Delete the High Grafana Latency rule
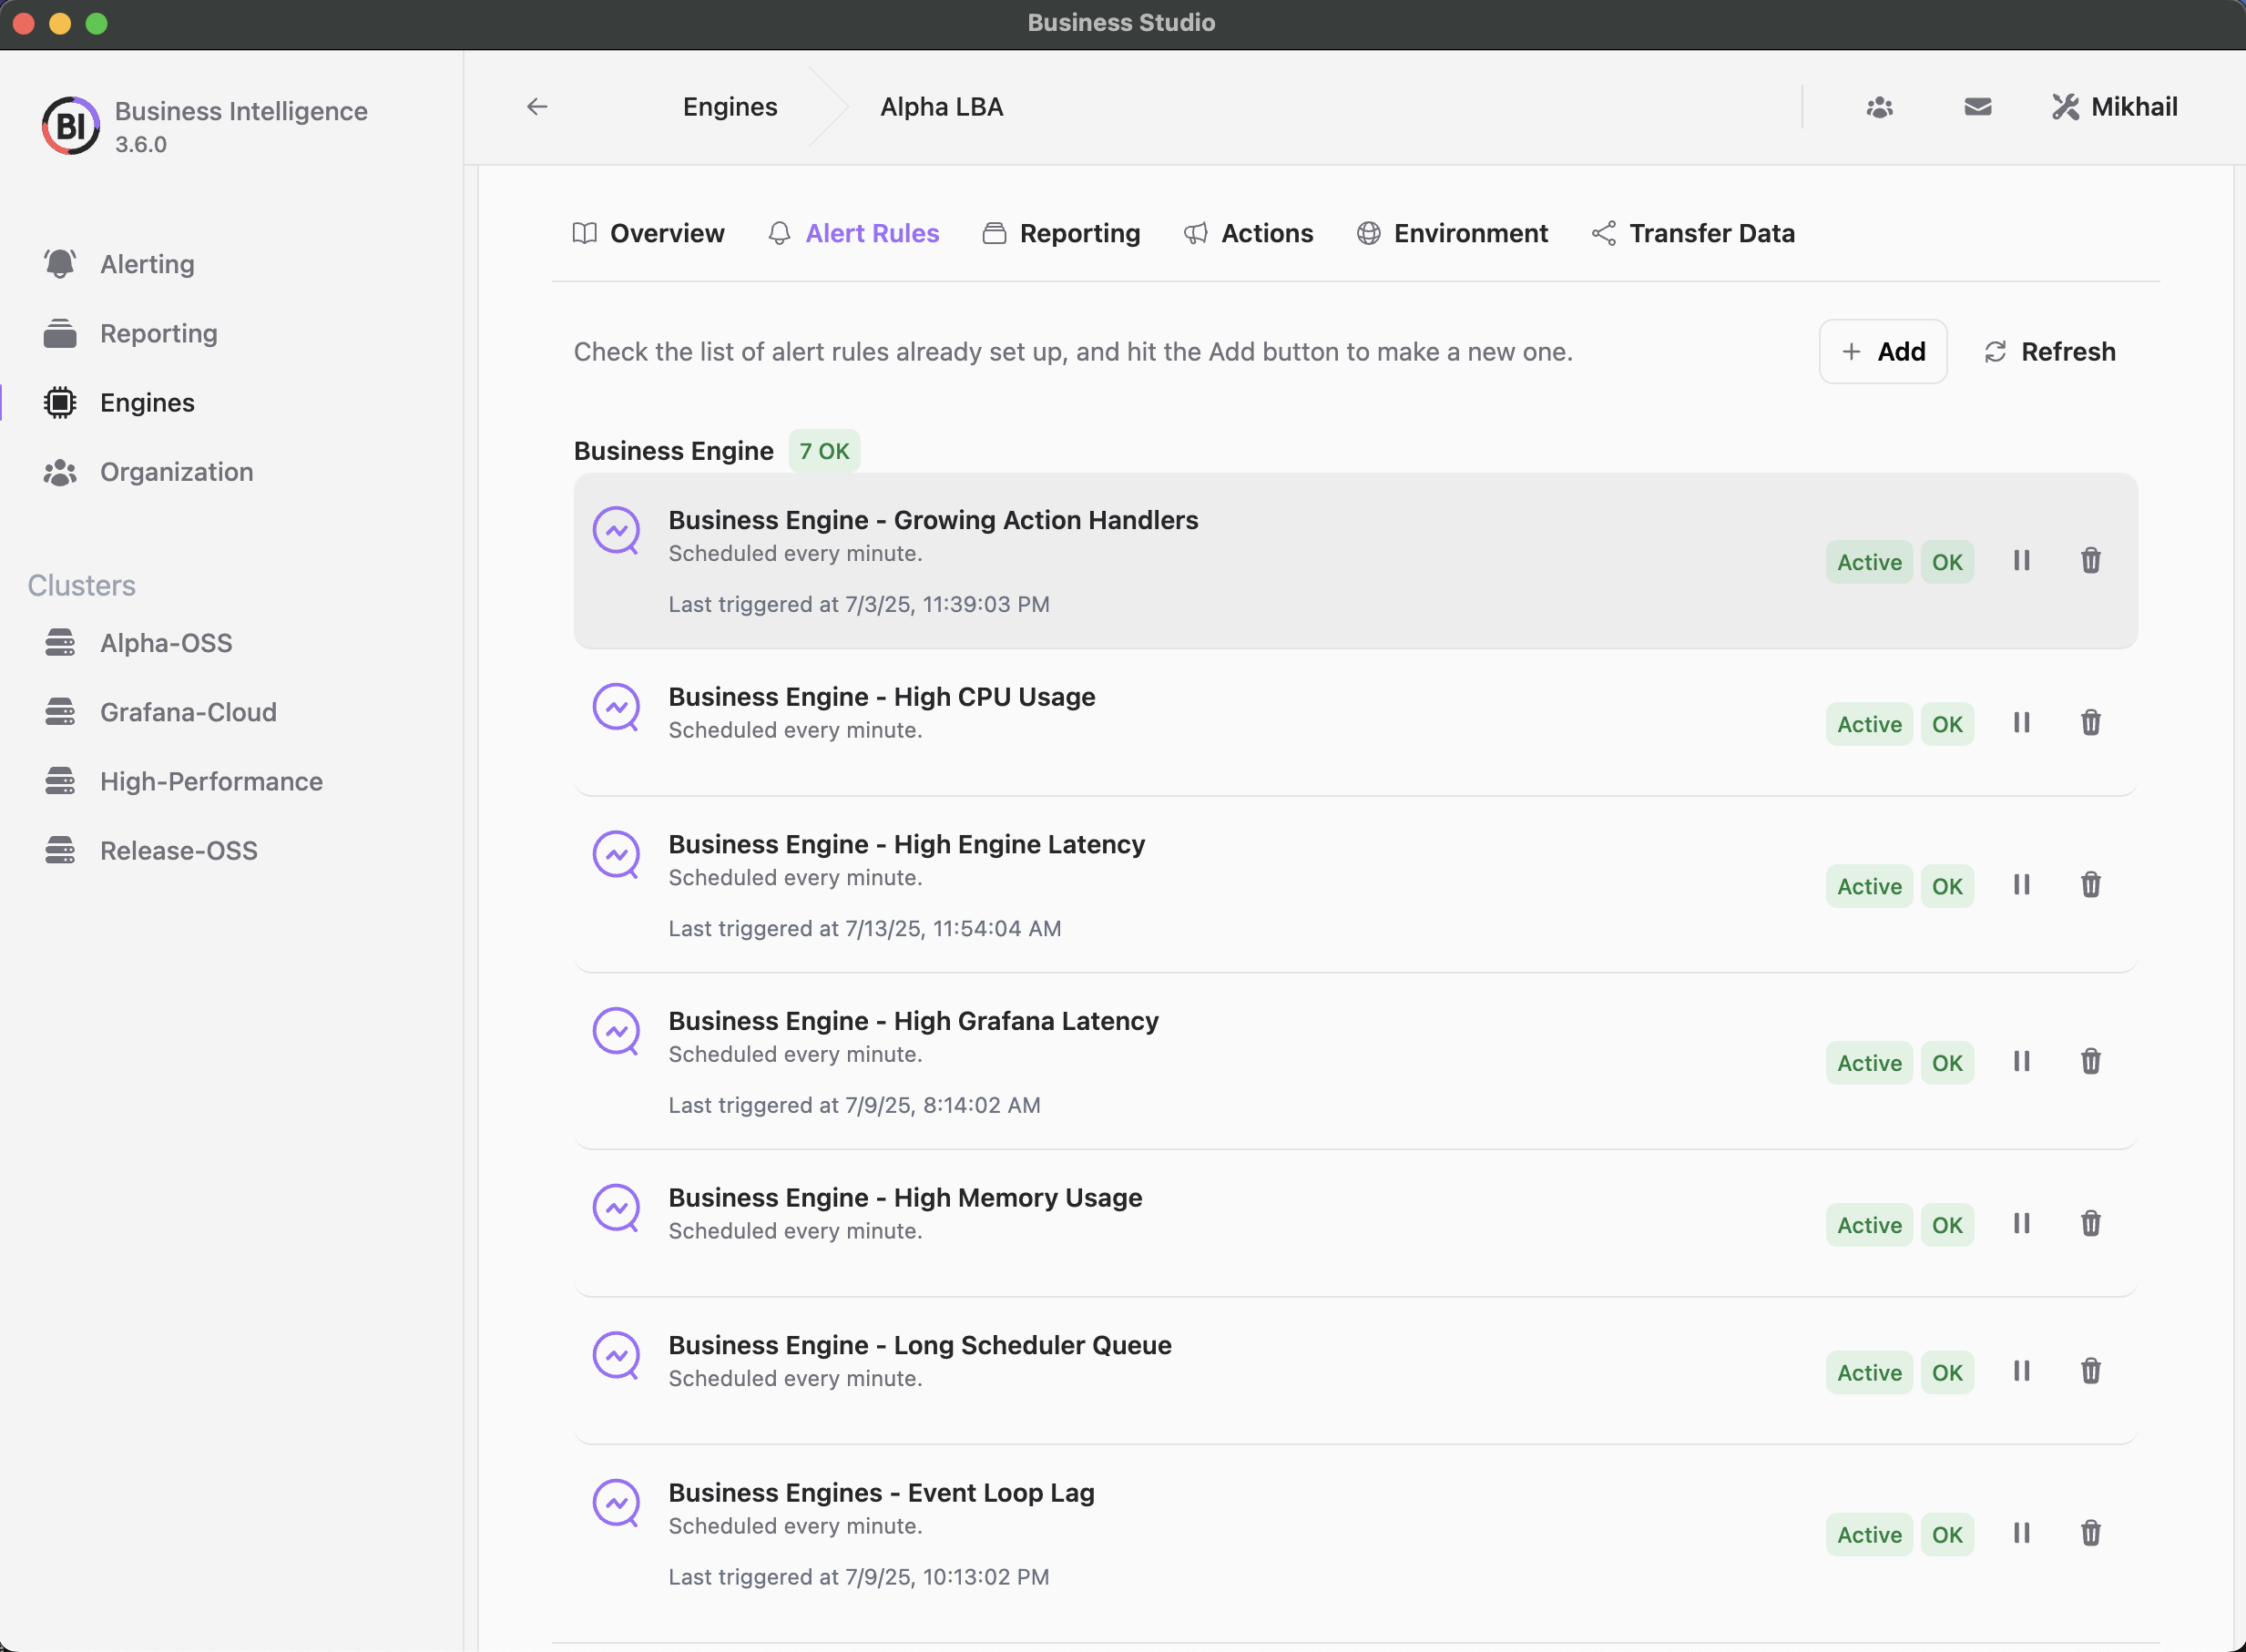Screen dimensions: 2246x1652 (2091, 1062)
